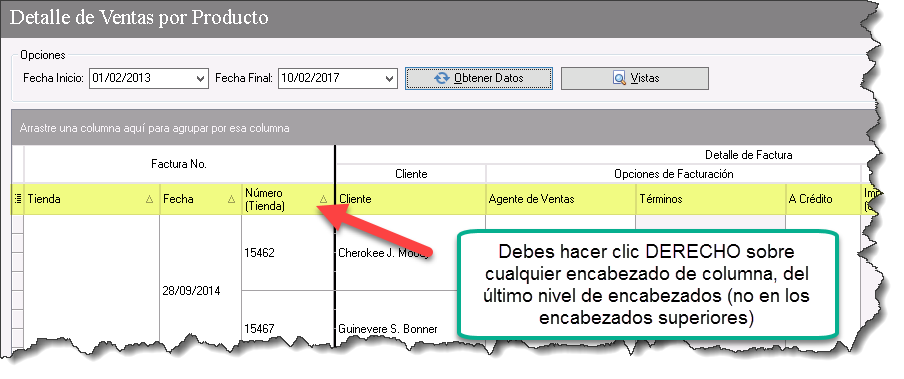Click the Términos column header

(711, 199)
